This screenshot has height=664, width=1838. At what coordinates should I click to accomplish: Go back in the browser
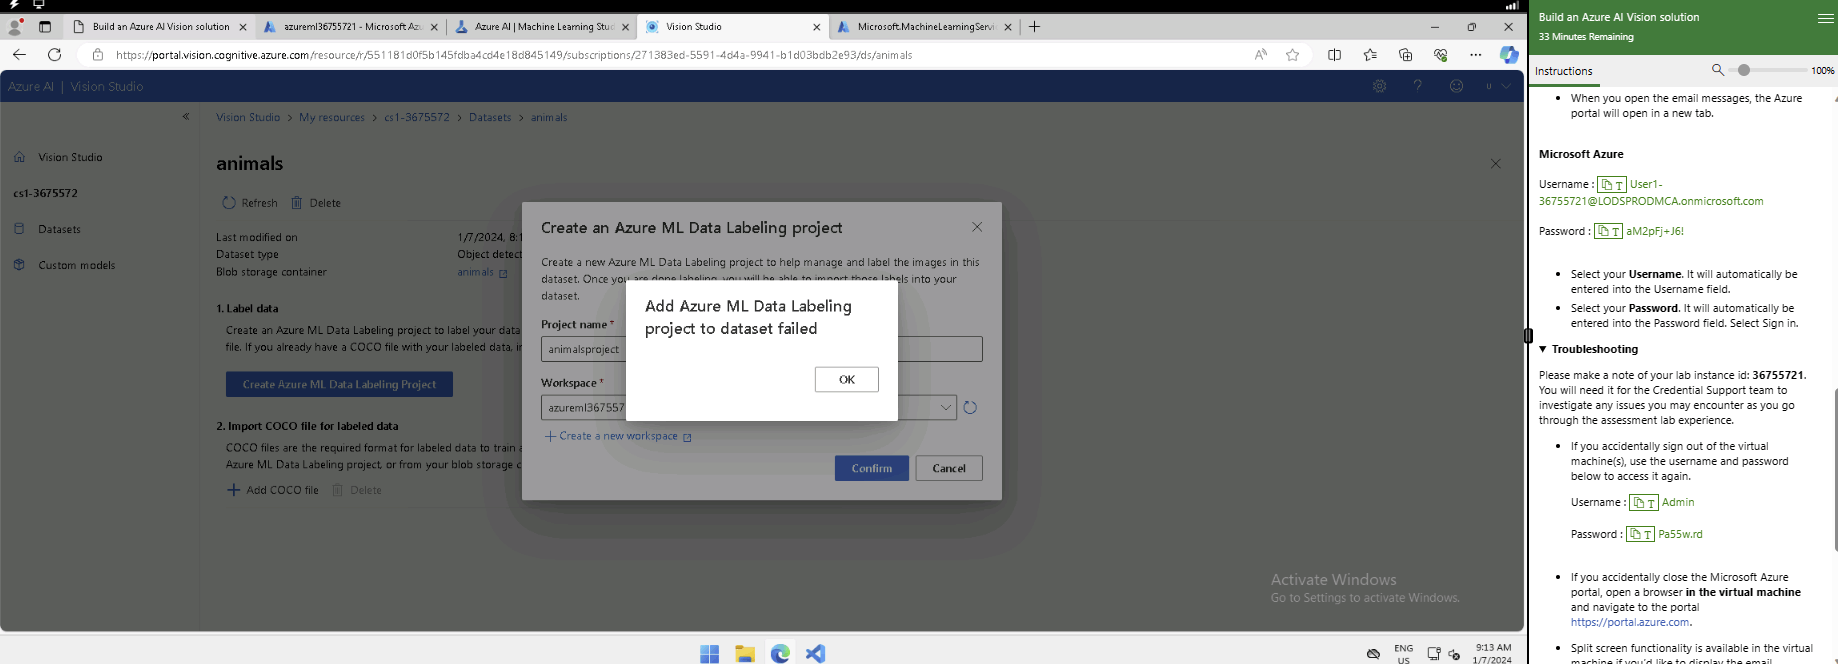coord(20,55)
